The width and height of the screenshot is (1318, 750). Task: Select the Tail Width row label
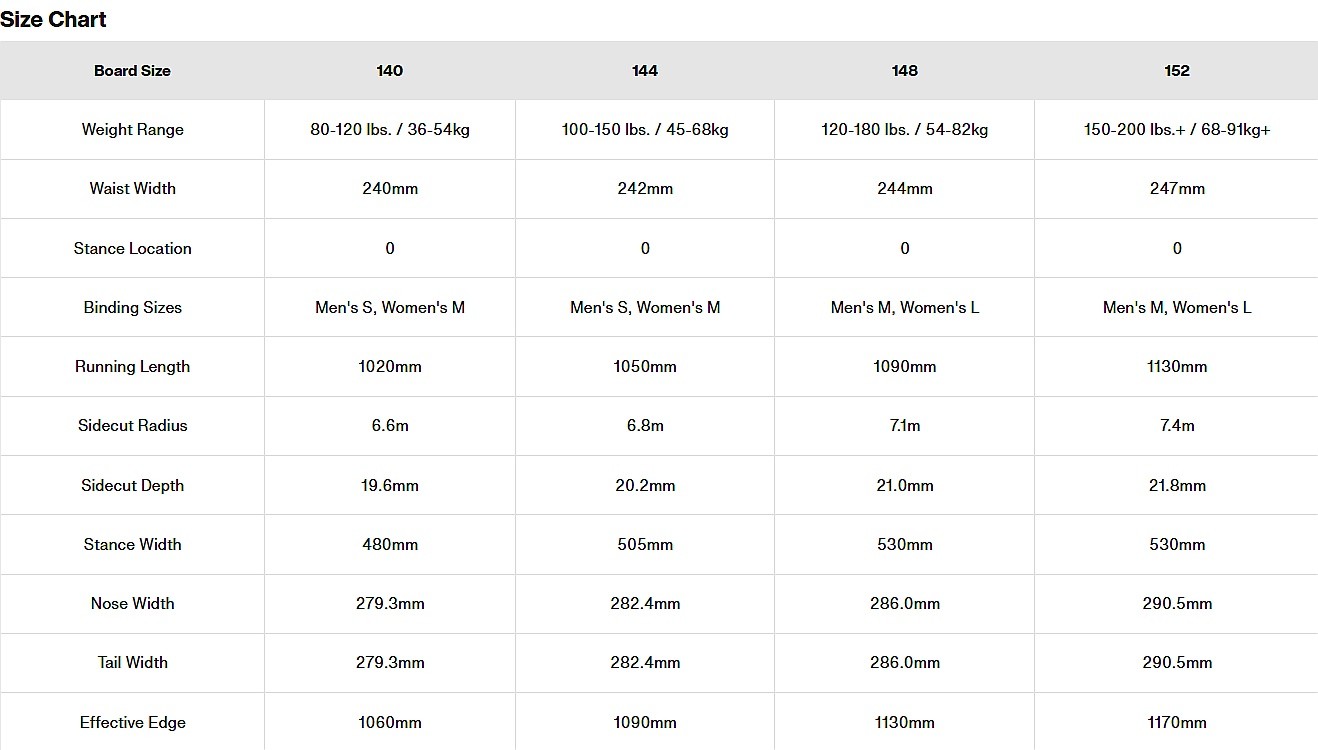132,663
